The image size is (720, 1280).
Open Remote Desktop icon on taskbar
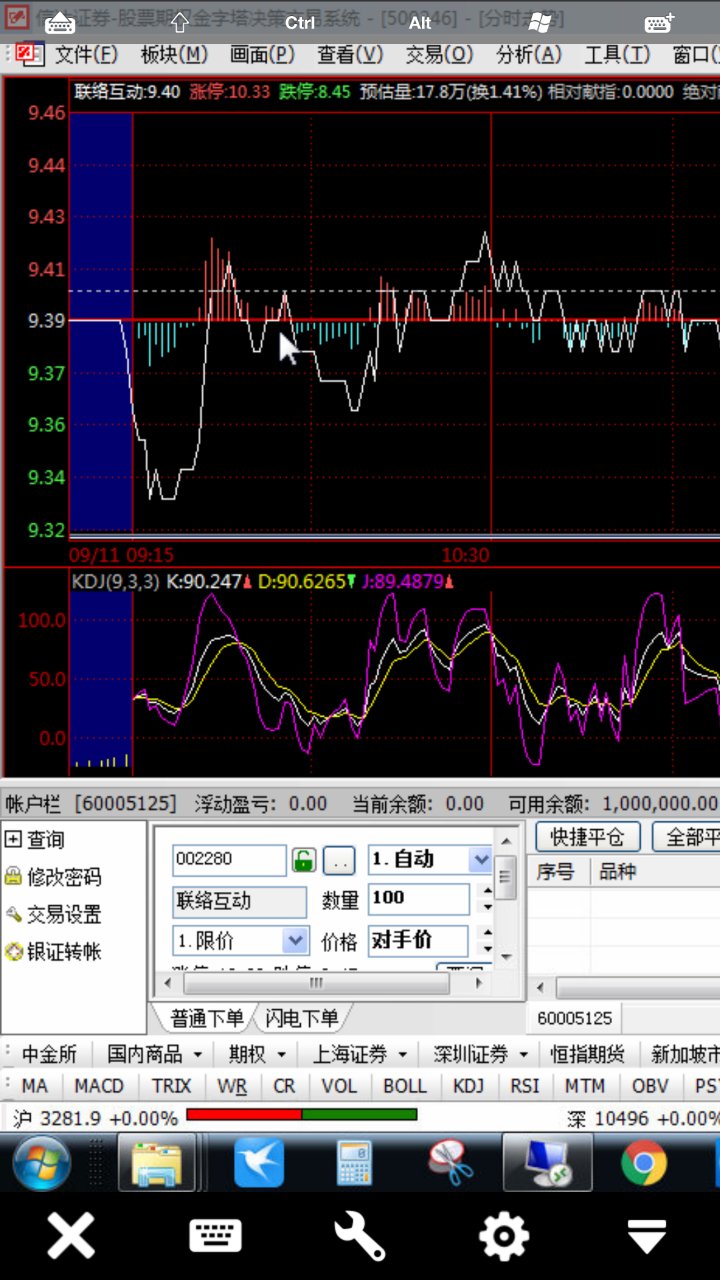(x=547, y=1163)
